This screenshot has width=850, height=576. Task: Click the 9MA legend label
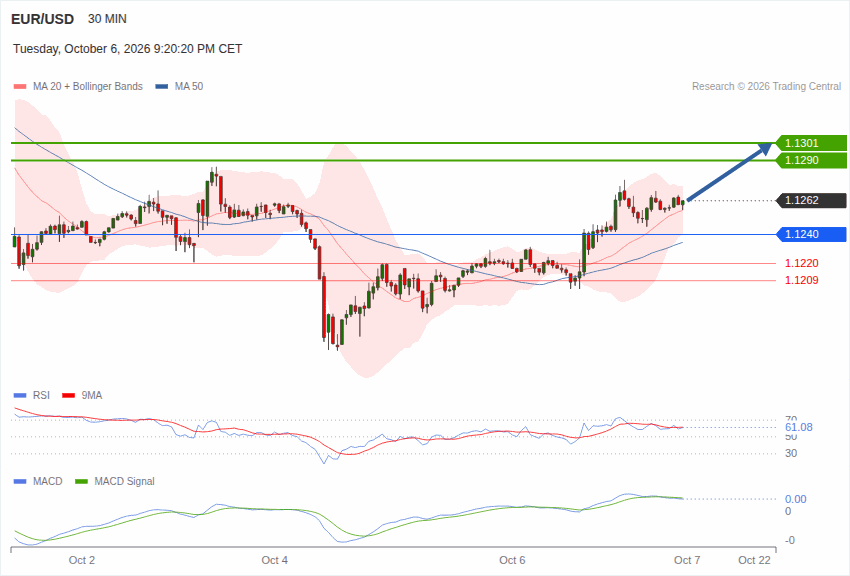92,396
